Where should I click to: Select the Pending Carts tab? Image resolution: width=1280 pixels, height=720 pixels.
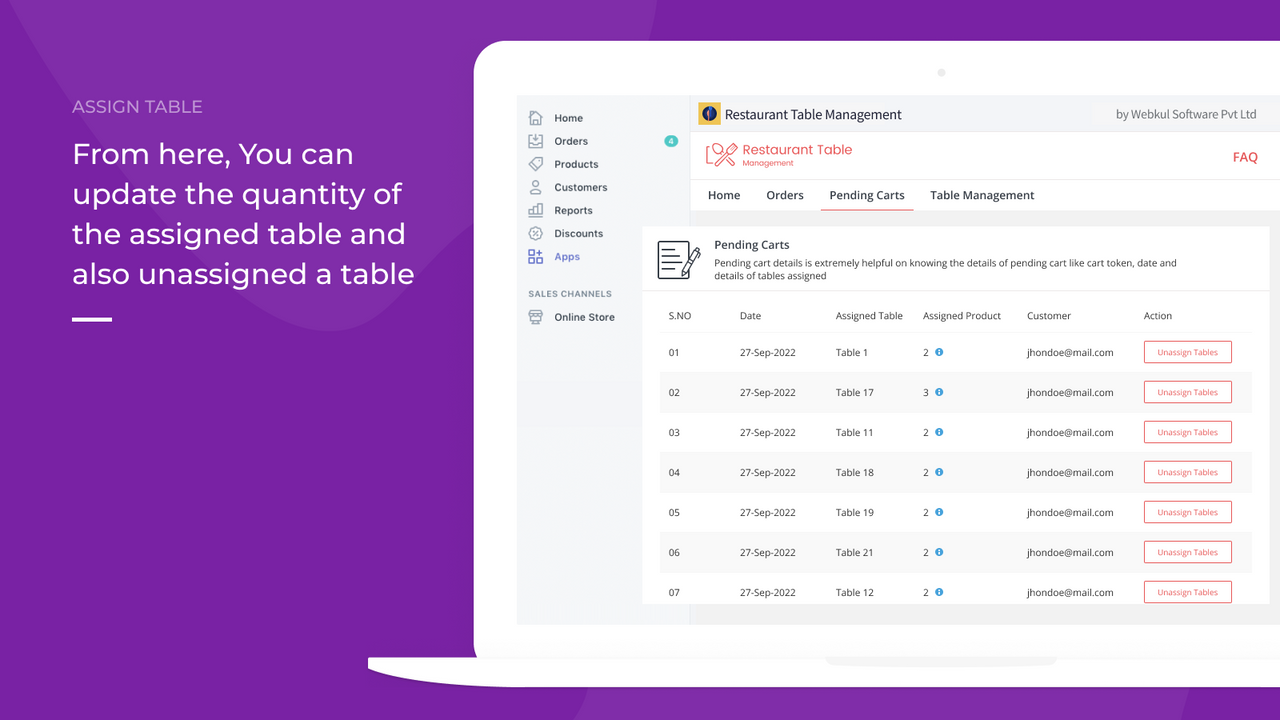(x=867, y=195)
